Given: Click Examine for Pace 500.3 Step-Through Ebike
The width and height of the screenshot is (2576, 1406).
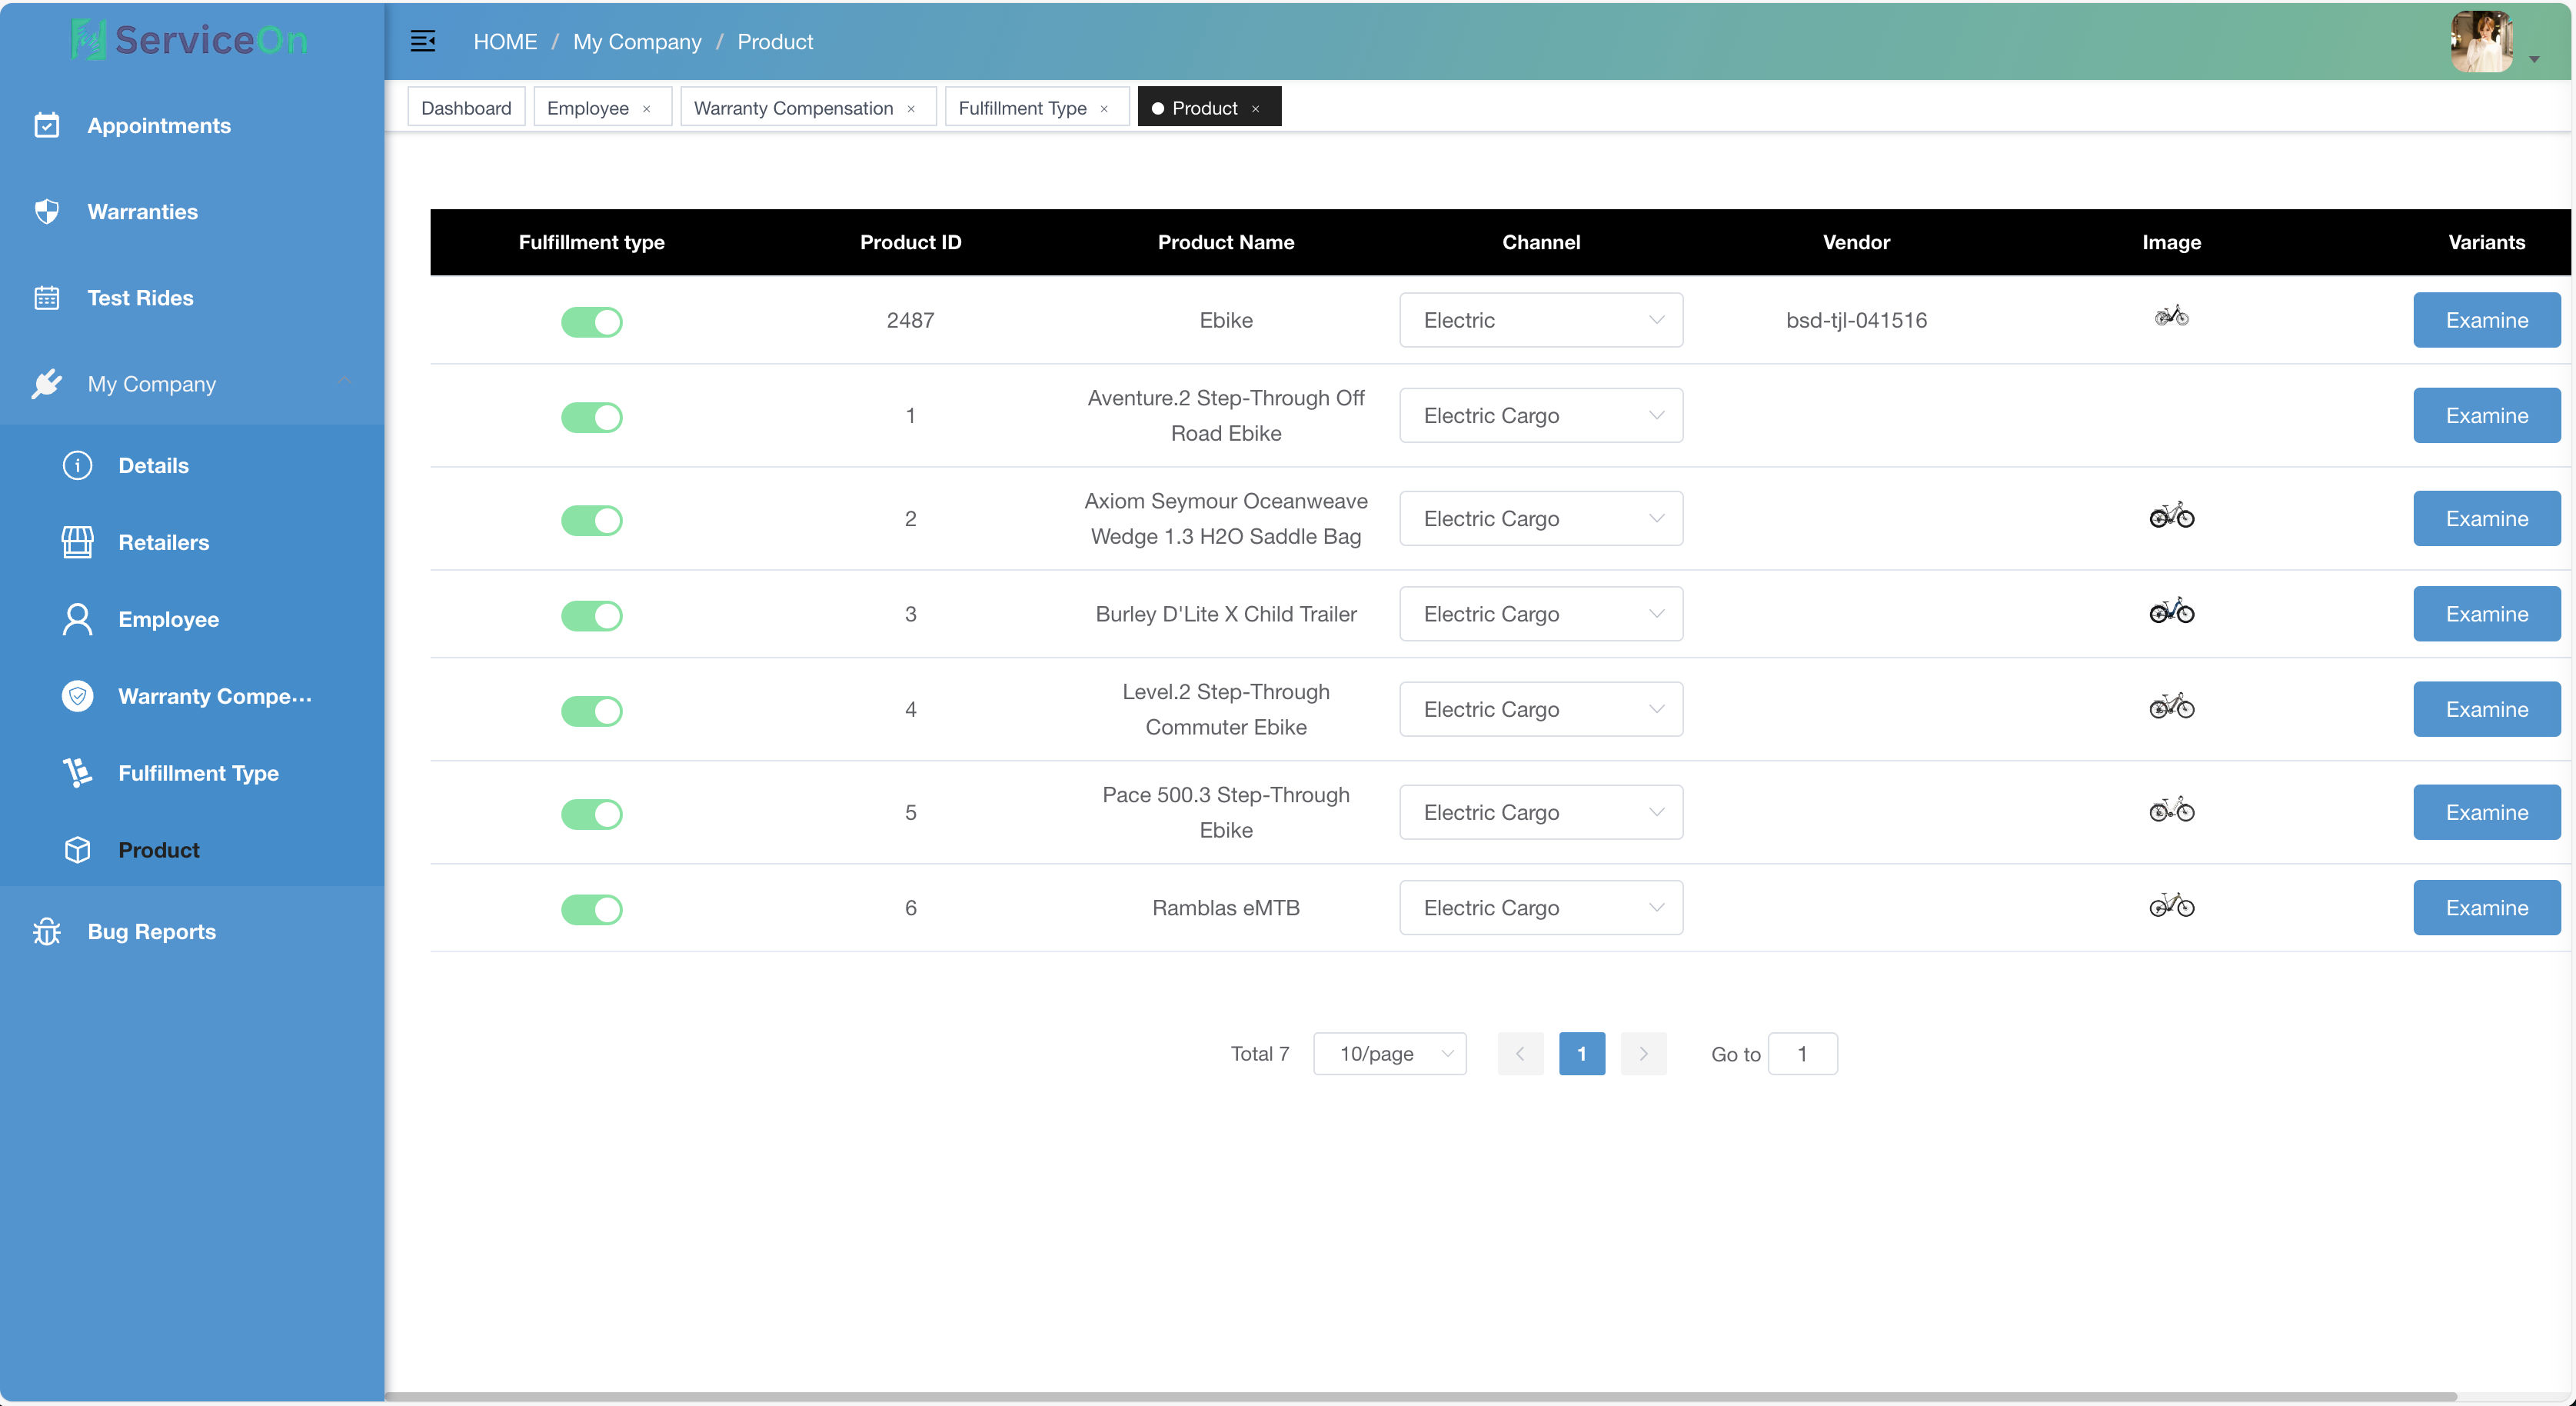Looking at the screenshot, I should coord(2486,812).
